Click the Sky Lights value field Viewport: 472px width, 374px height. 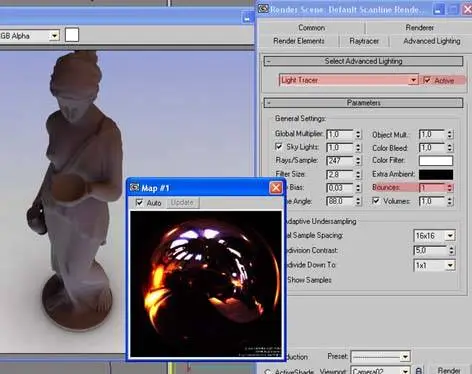click(x=340, y=147)
